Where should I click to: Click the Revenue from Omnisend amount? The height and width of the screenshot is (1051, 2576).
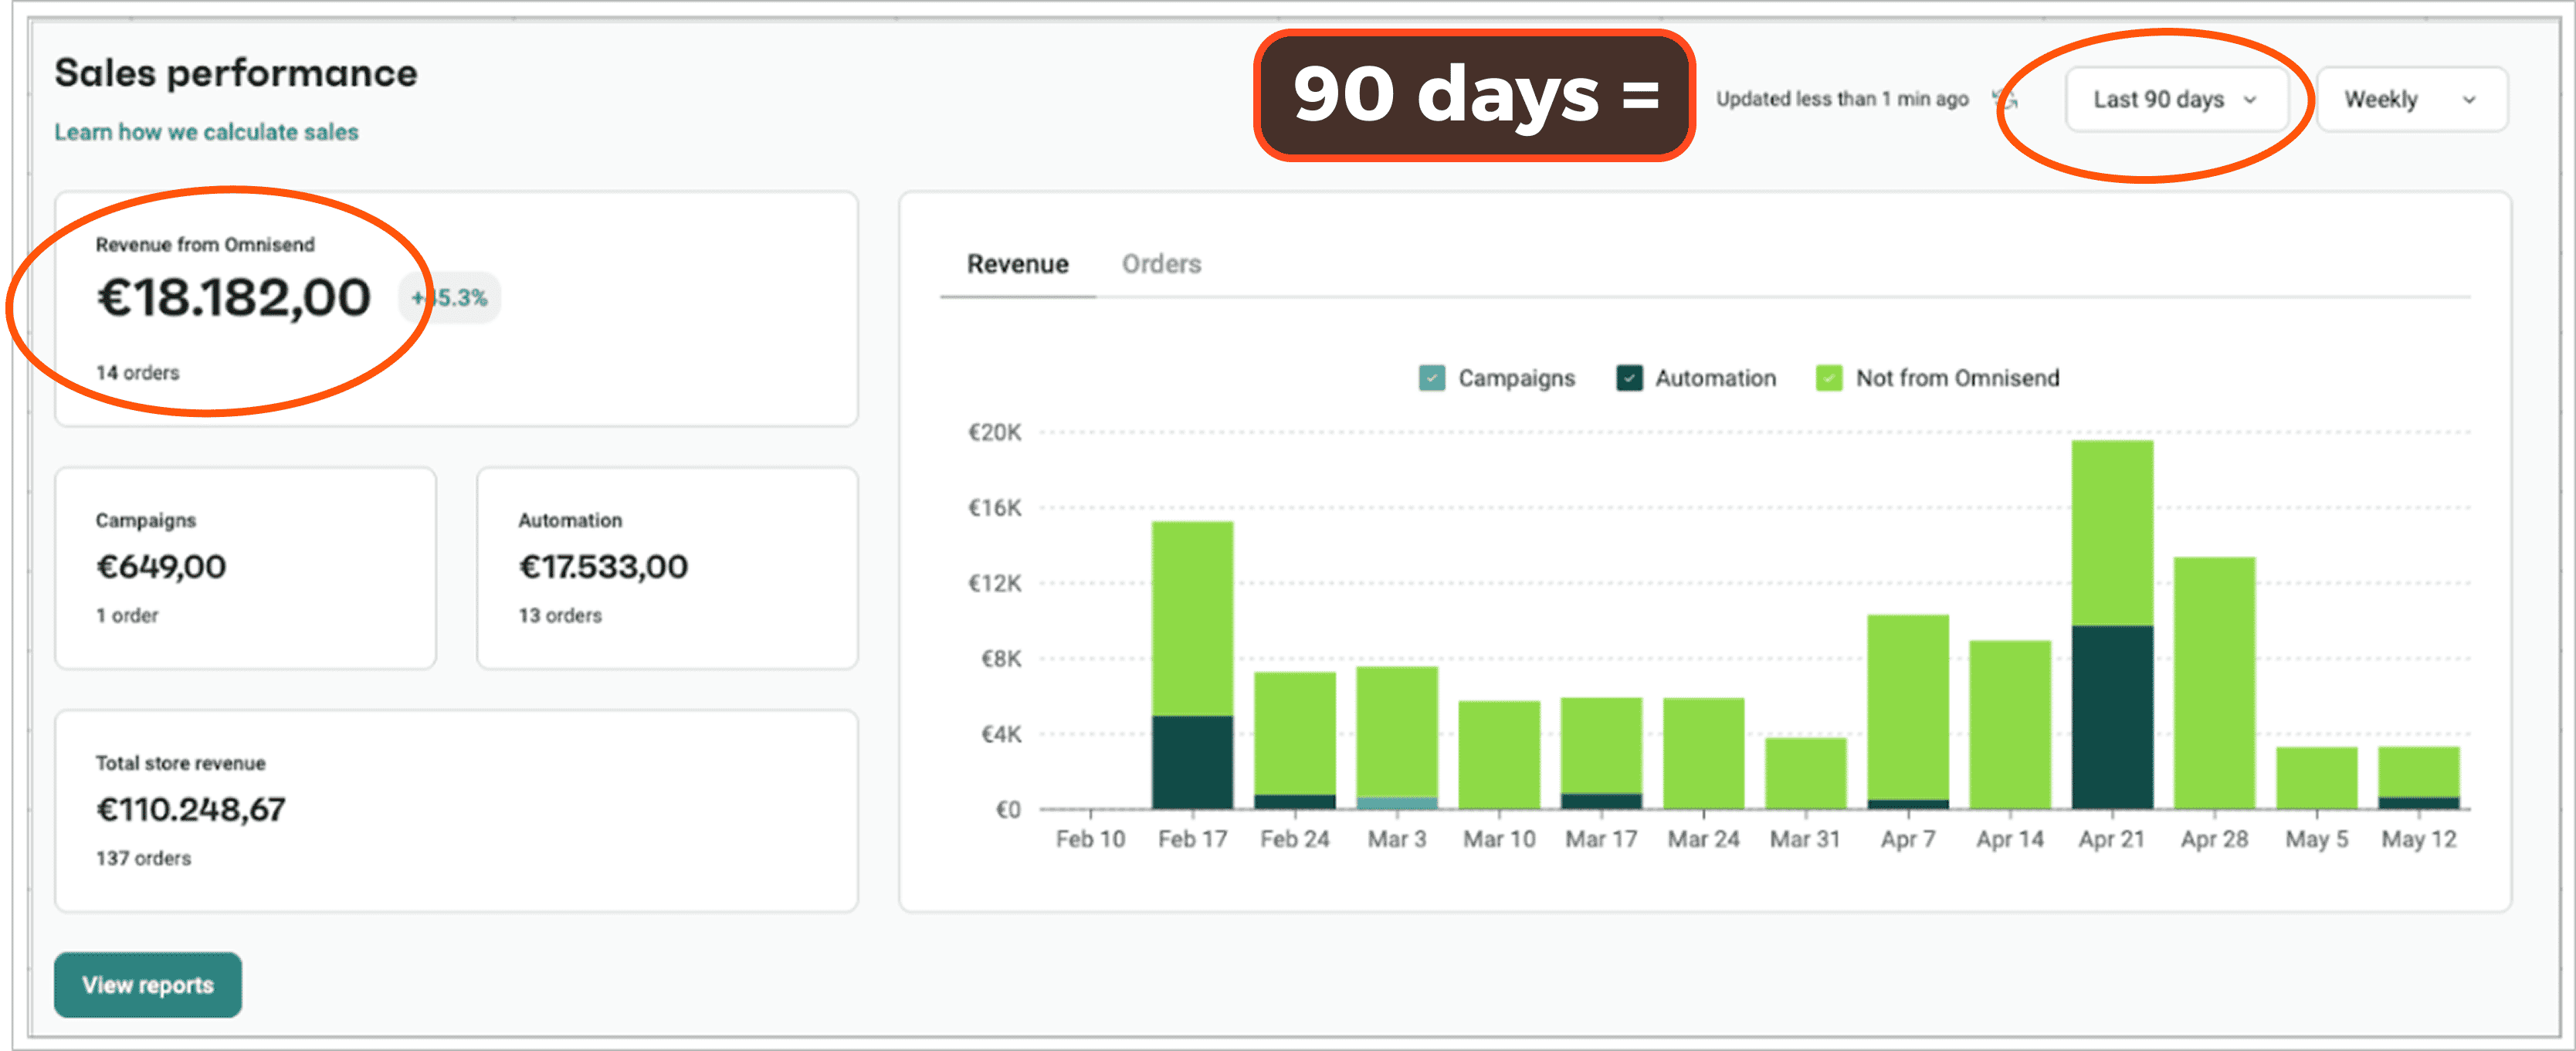point(233,298)
